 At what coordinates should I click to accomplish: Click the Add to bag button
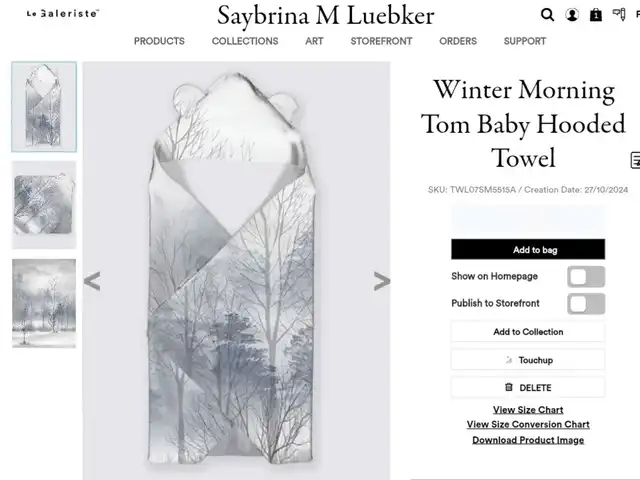click(x=528, y=249)
